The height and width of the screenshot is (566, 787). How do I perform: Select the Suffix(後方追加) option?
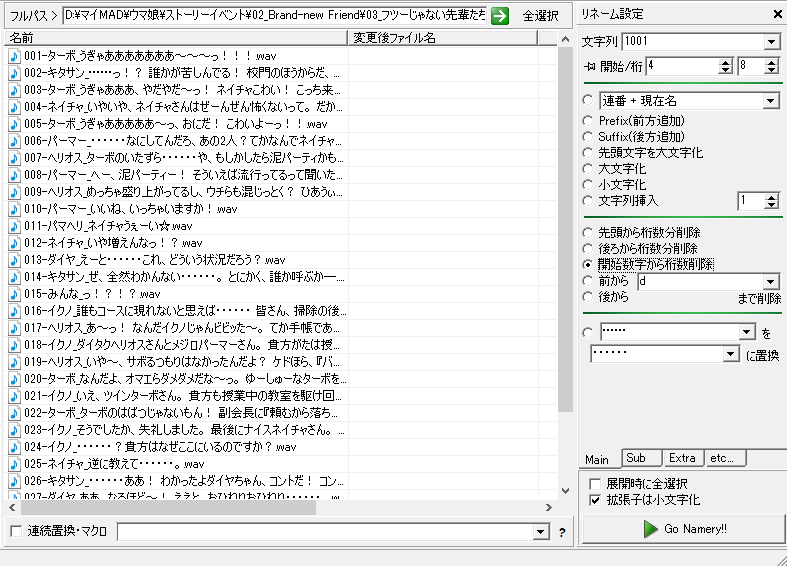(587, 136)
